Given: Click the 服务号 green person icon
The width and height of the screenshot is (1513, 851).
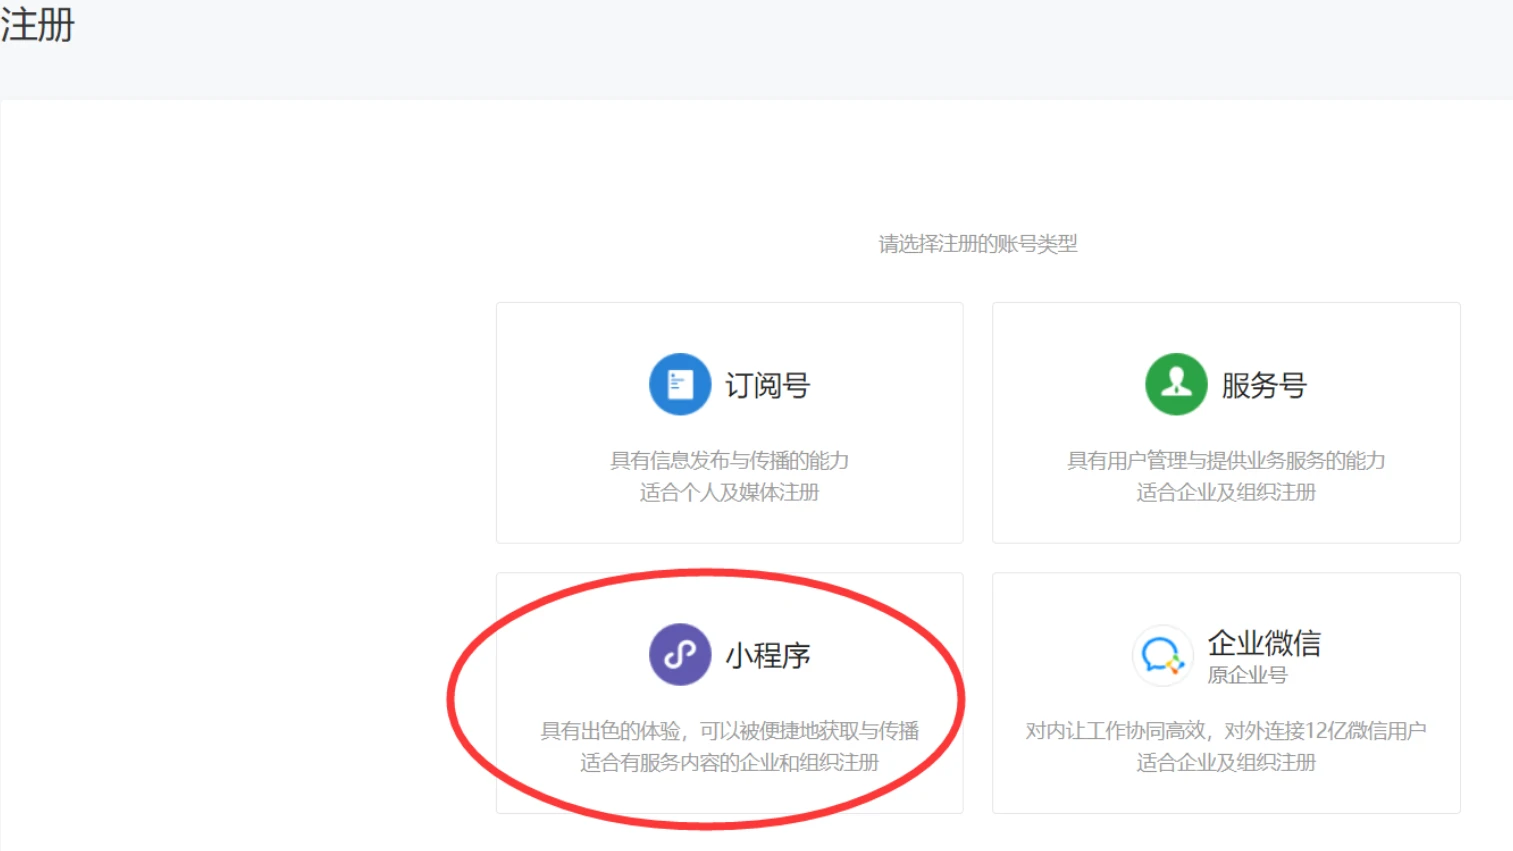Looking at the screenshot, I should [1176, 384].
